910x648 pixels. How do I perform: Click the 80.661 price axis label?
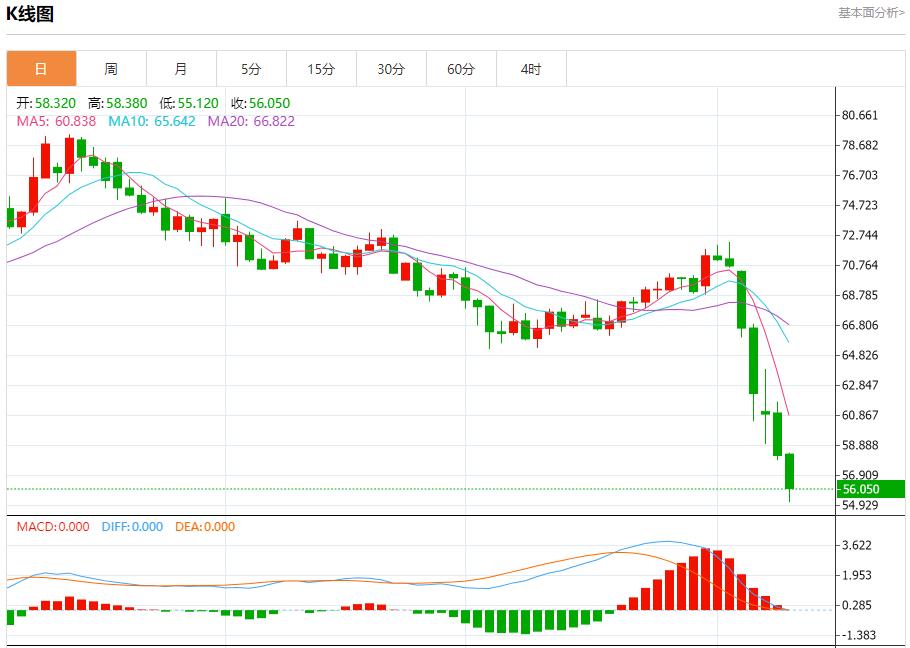pos(860,115)
